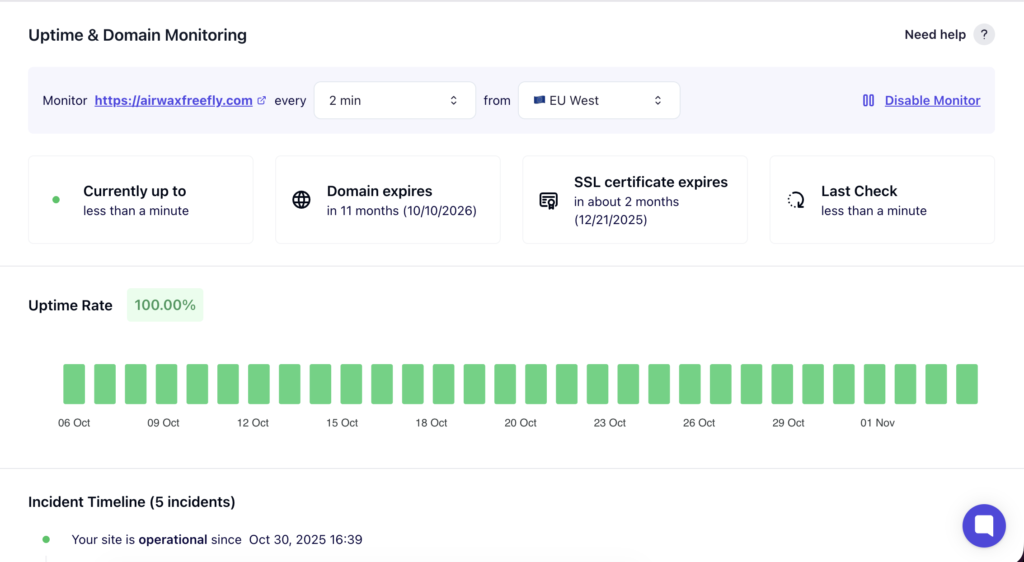Click Disable Monitor link
The height and width of the screenshot is (562, 1024).
pyautogui.click(x=933, y=101)
